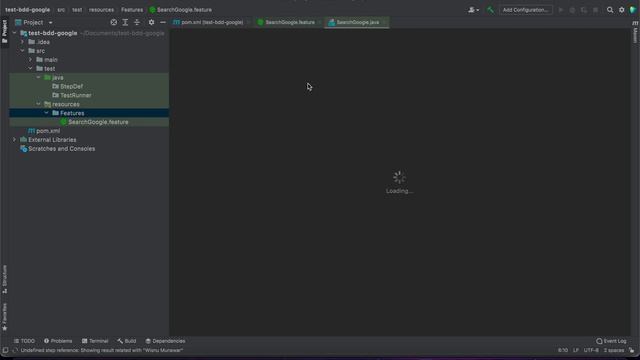
Task: Open IDE settings gear icon top right
Action: coord(622,10)
